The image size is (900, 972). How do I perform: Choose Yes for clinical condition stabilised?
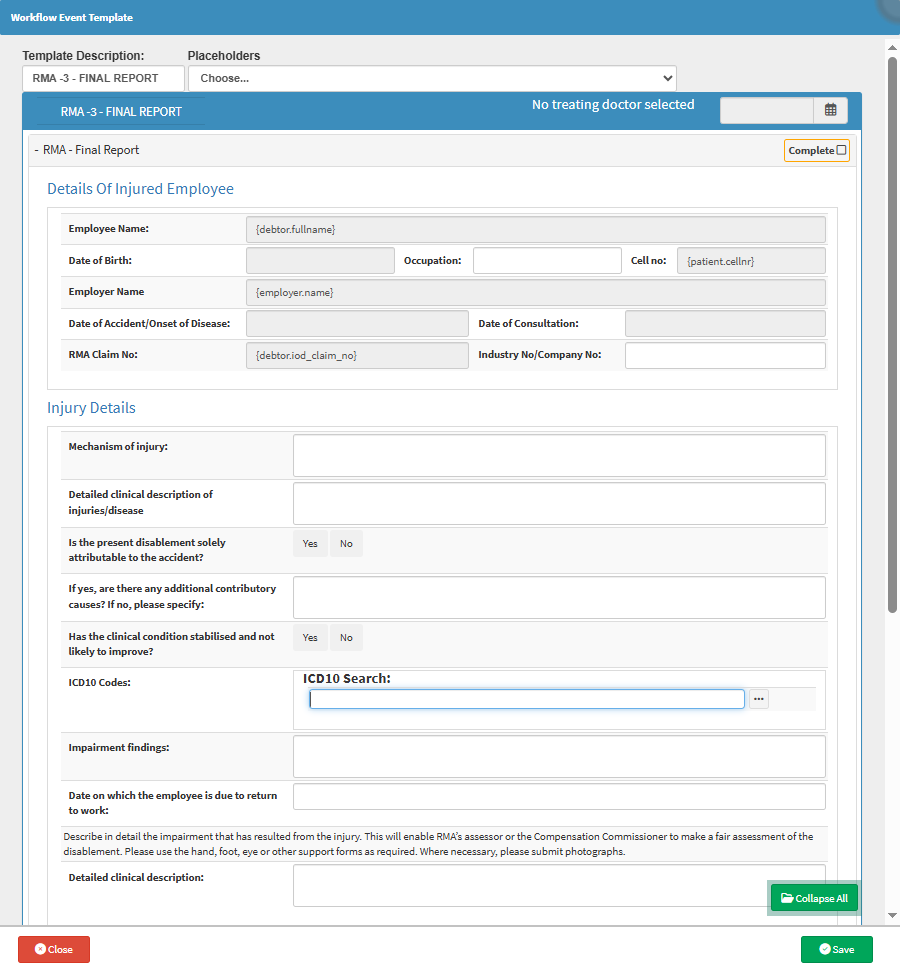tap(310, 637)
